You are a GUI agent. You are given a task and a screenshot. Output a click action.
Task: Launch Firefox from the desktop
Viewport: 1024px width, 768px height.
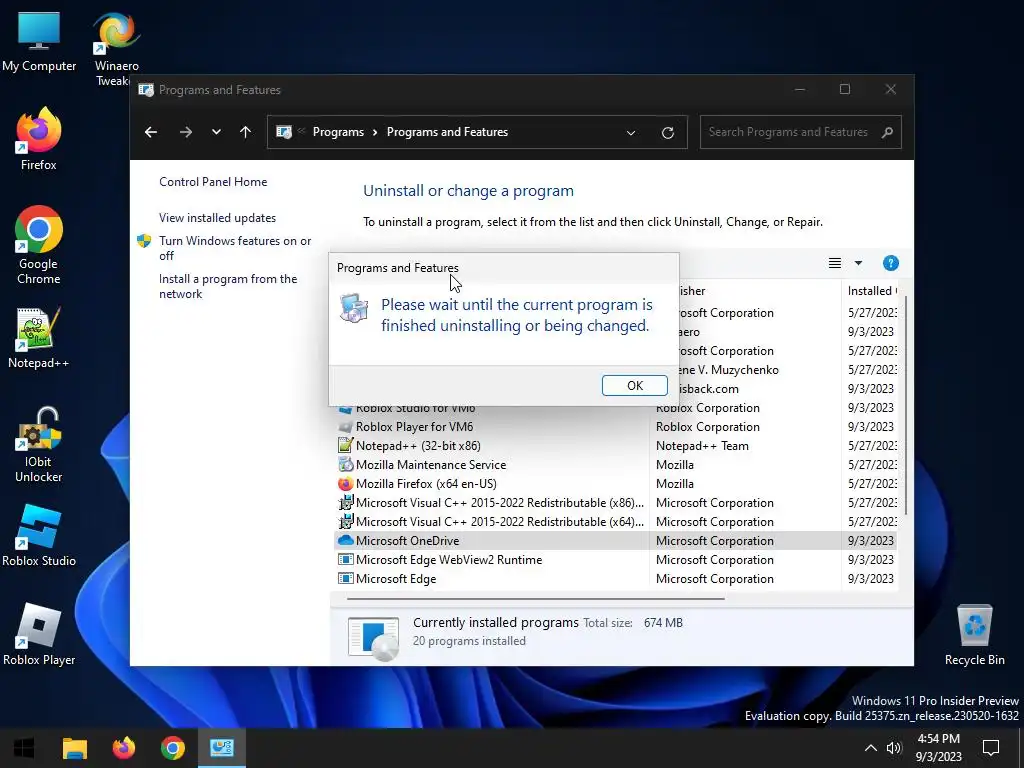click(39, 140)
